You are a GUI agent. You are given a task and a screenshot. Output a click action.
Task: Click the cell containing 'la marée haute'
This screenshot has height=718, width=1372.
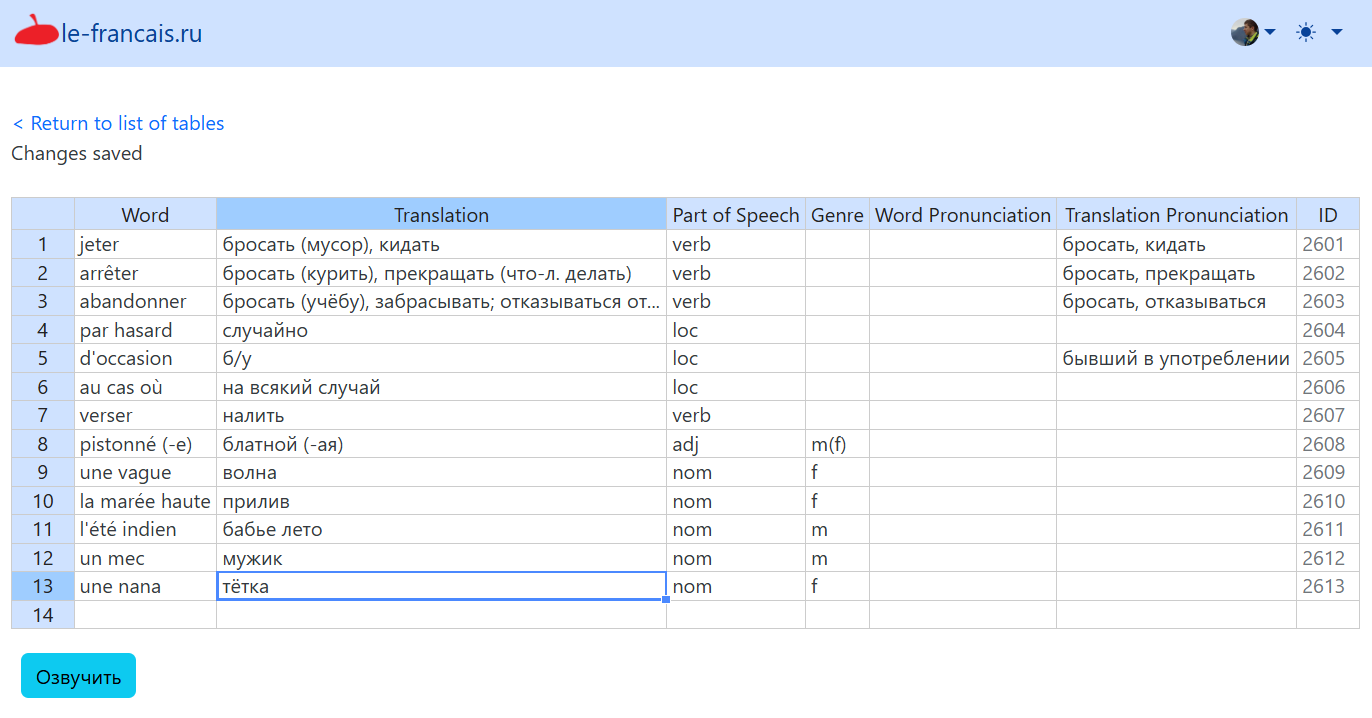pyautogui.click(x=145, y=502)
